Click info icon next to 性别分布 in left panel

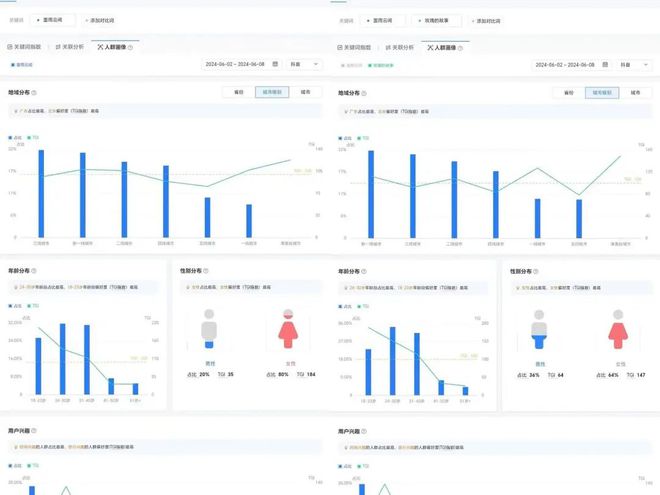point(206,271)
